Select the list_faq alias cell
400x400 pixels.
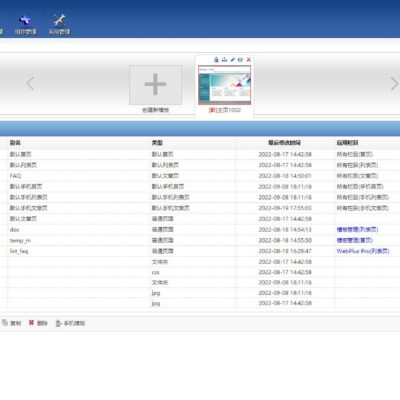19,251
